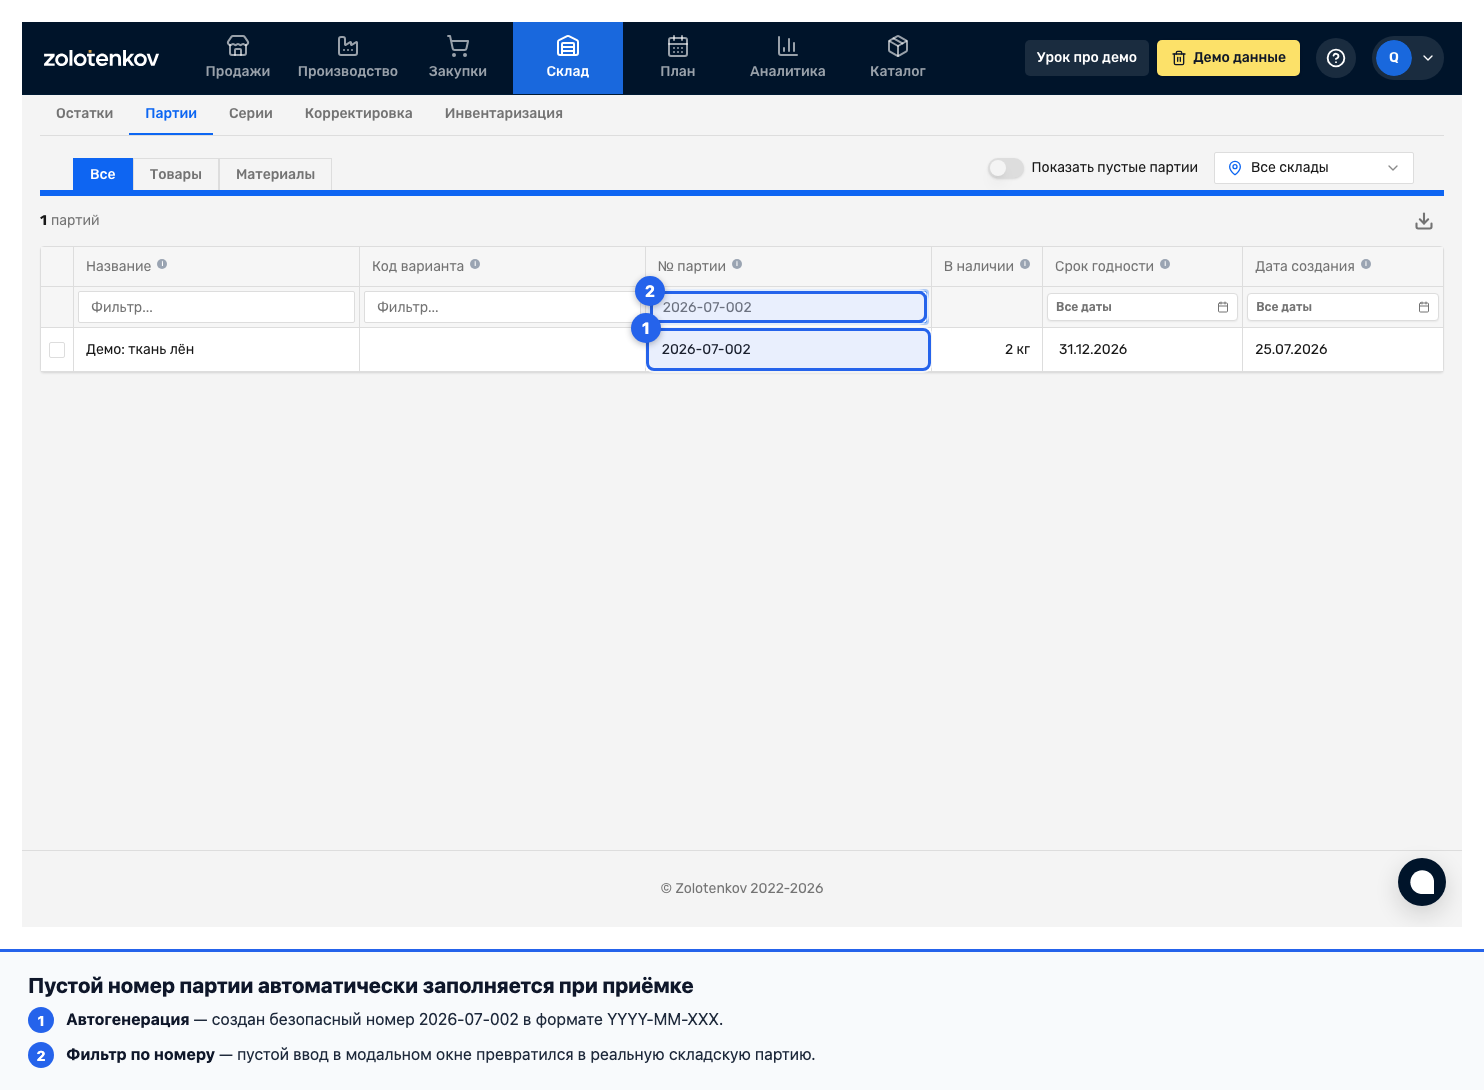Open the Продажи section icon
Screen dimensions: 1484x1091
[238, 46]
